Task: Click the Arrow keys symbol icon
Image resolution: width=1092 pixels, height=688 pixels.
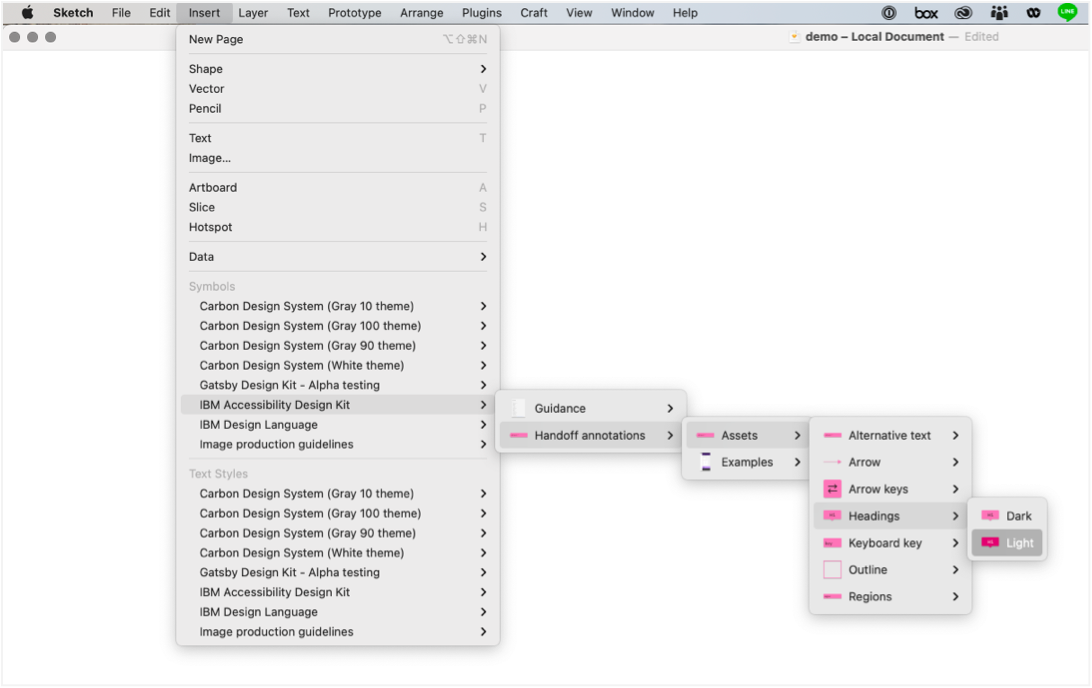Action: tap(832, 489)
